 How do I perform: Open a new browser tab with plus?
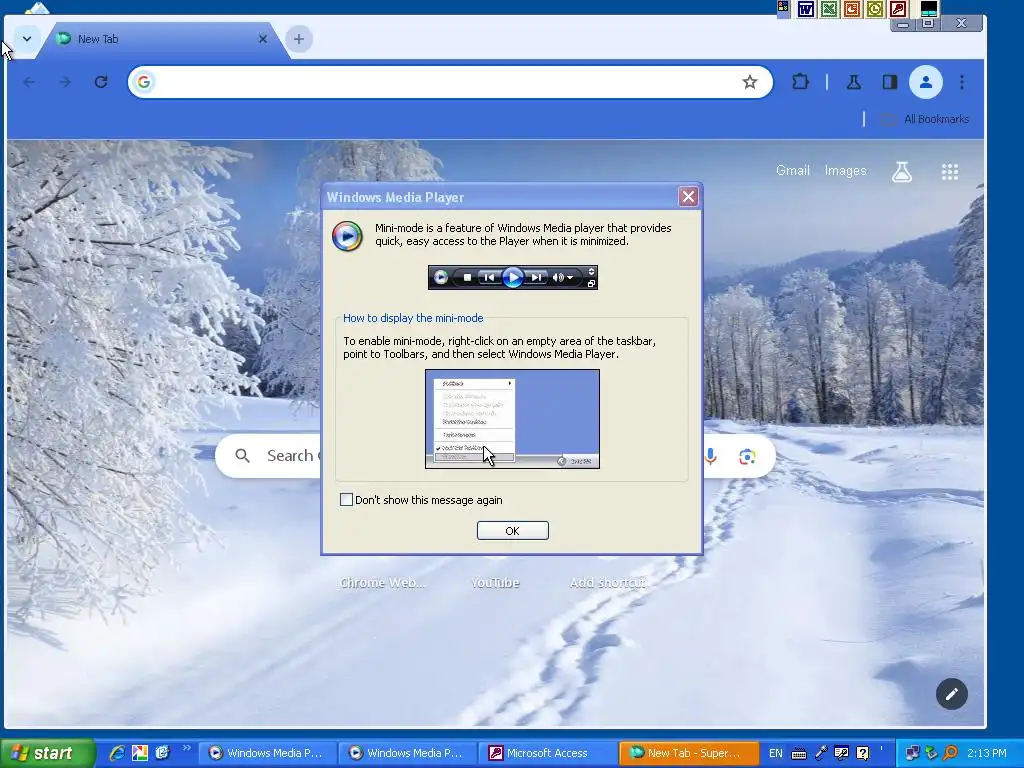click(x=298, y=39)
